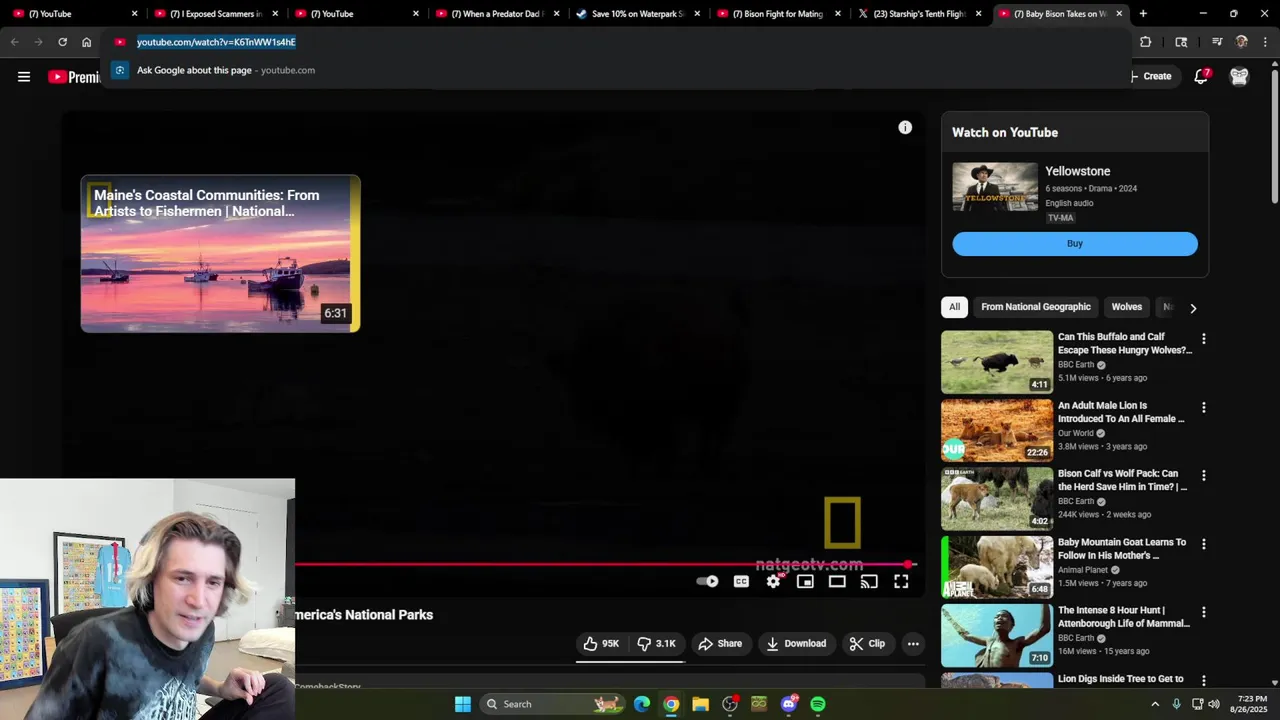This screenshot has height=720, width=1280.
Task: Click the video info card icon
Action: pyautogui.click(x=905, y=127)
